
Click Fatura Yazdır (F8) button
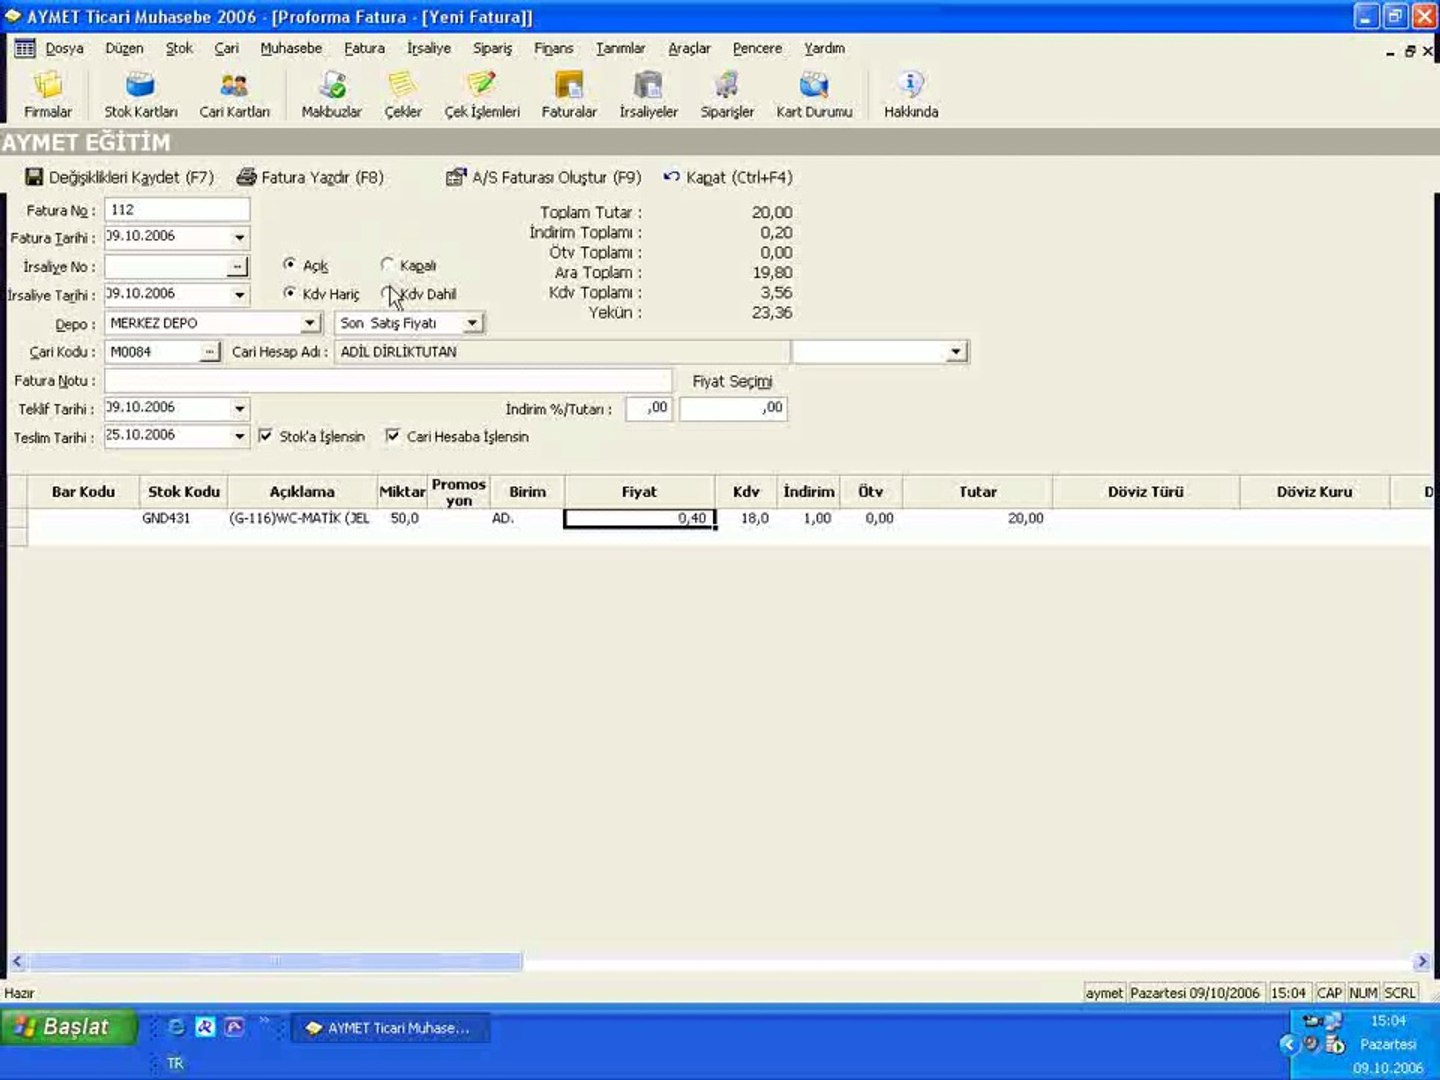310,177
